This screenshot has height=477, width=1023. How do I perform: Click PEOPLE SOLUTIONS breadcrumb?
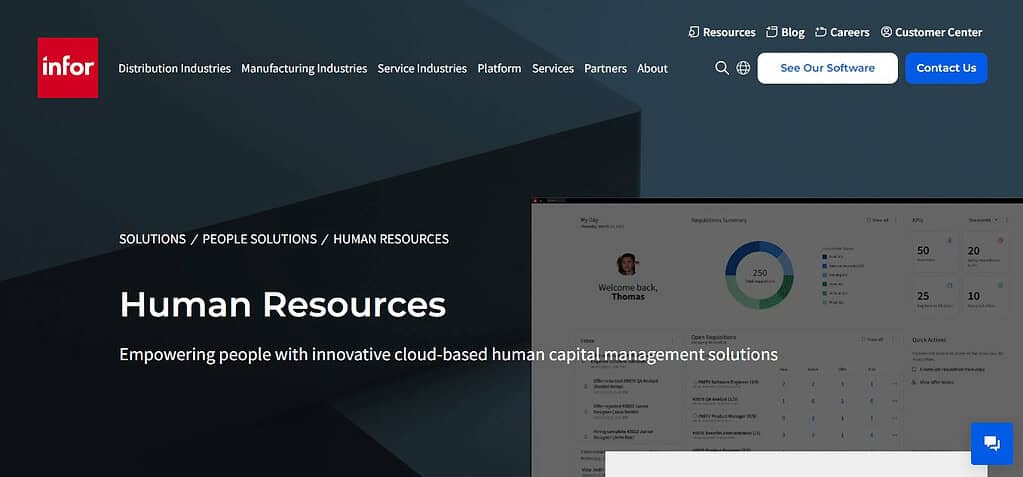[260, 239]
